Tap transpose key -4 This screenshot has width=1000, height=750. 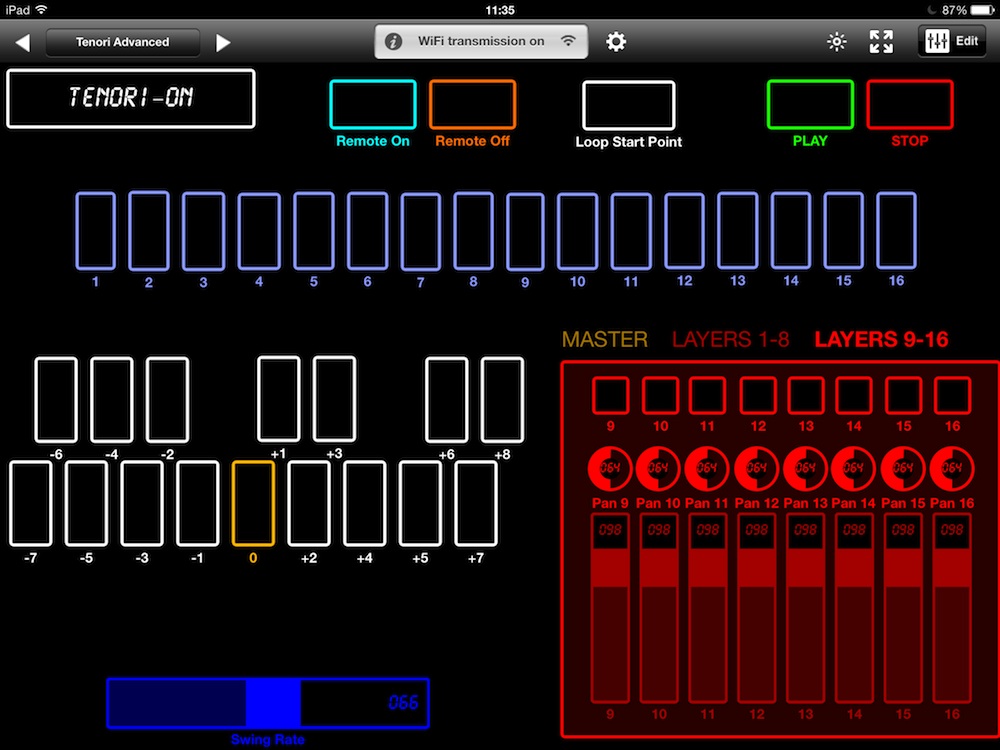[x=112, y=400]
